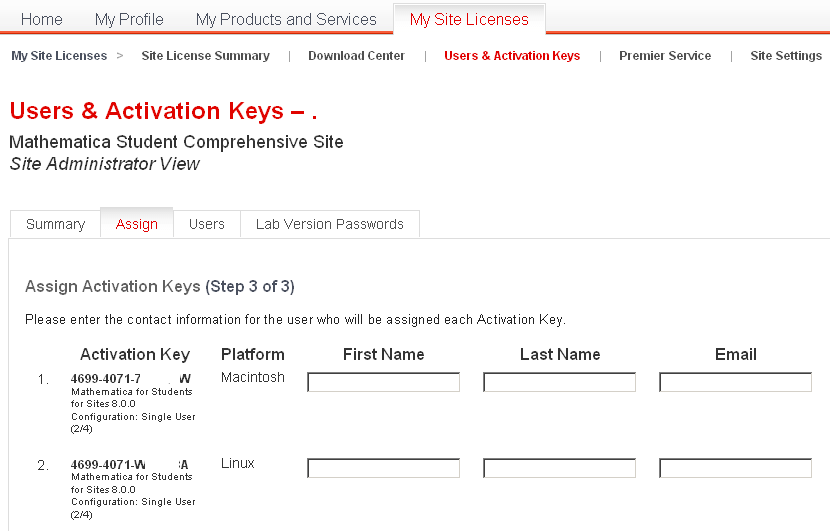Focus First Name field for Linux key
This screenshot has height=531, width=830.
tap(383, 468)
